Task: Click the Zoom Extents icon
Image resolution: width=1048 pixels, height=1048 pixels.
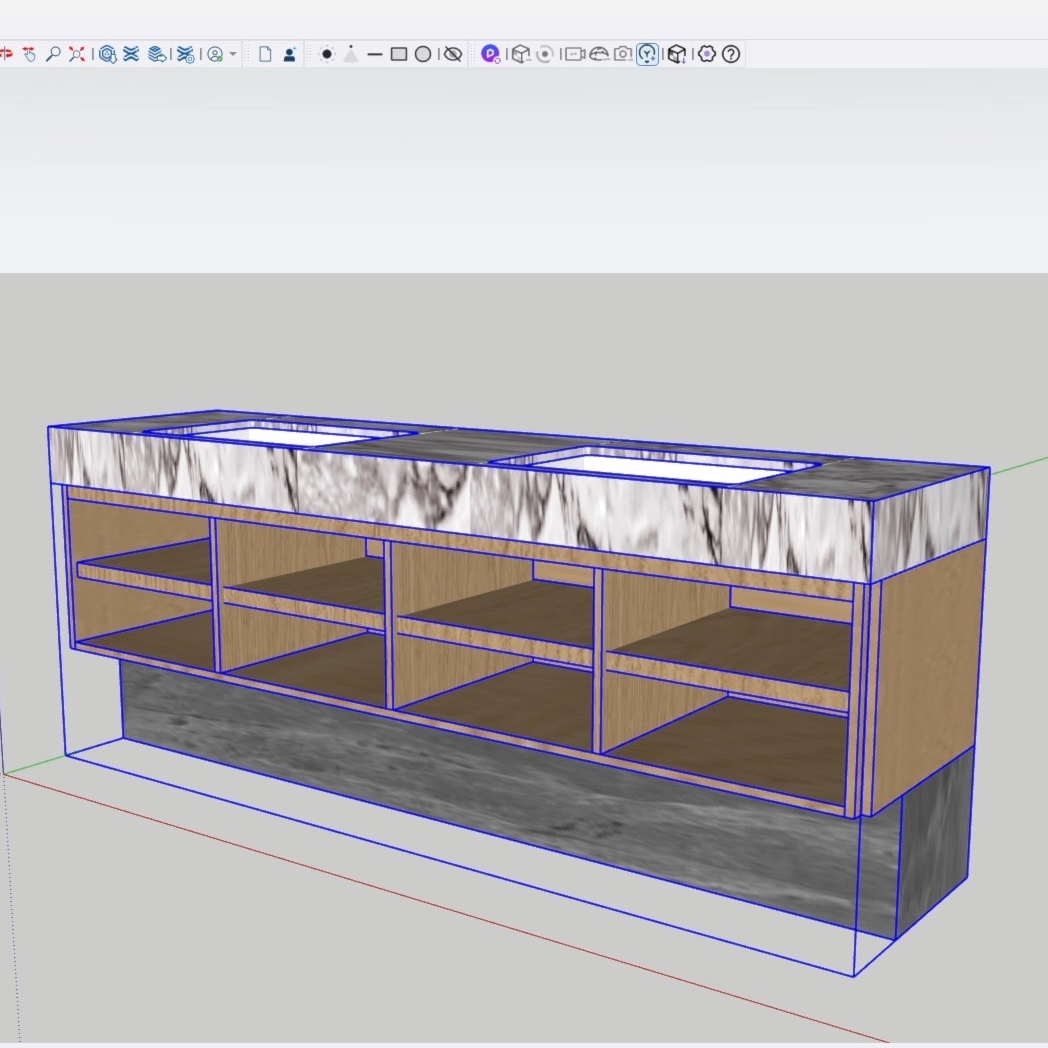Action: 77,54
